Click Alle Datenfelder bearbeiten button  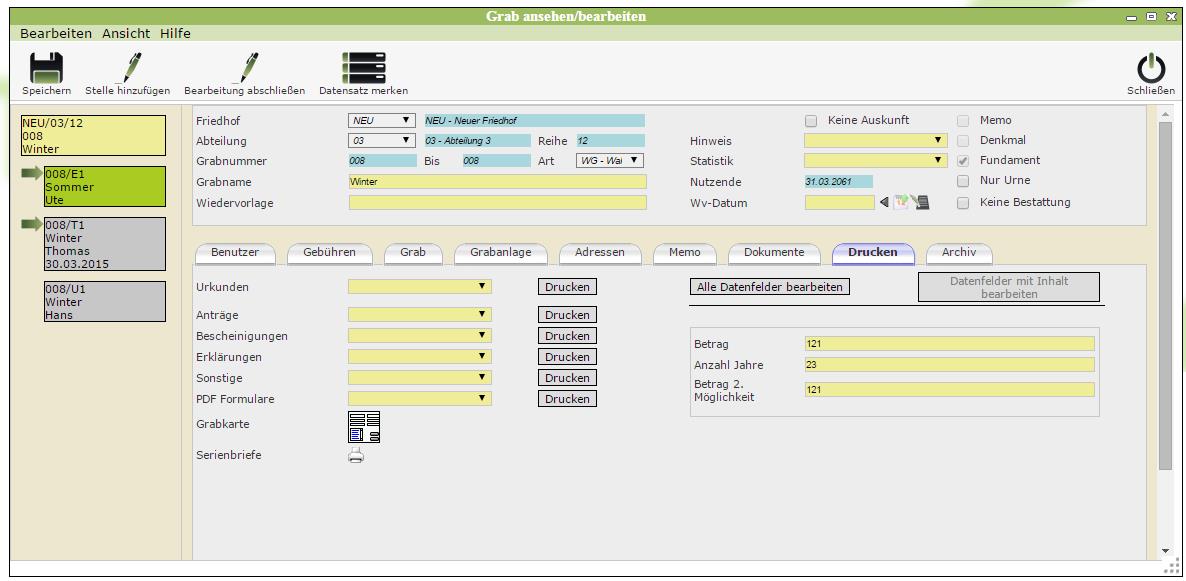pyautogui.click(x=770, y=287)
